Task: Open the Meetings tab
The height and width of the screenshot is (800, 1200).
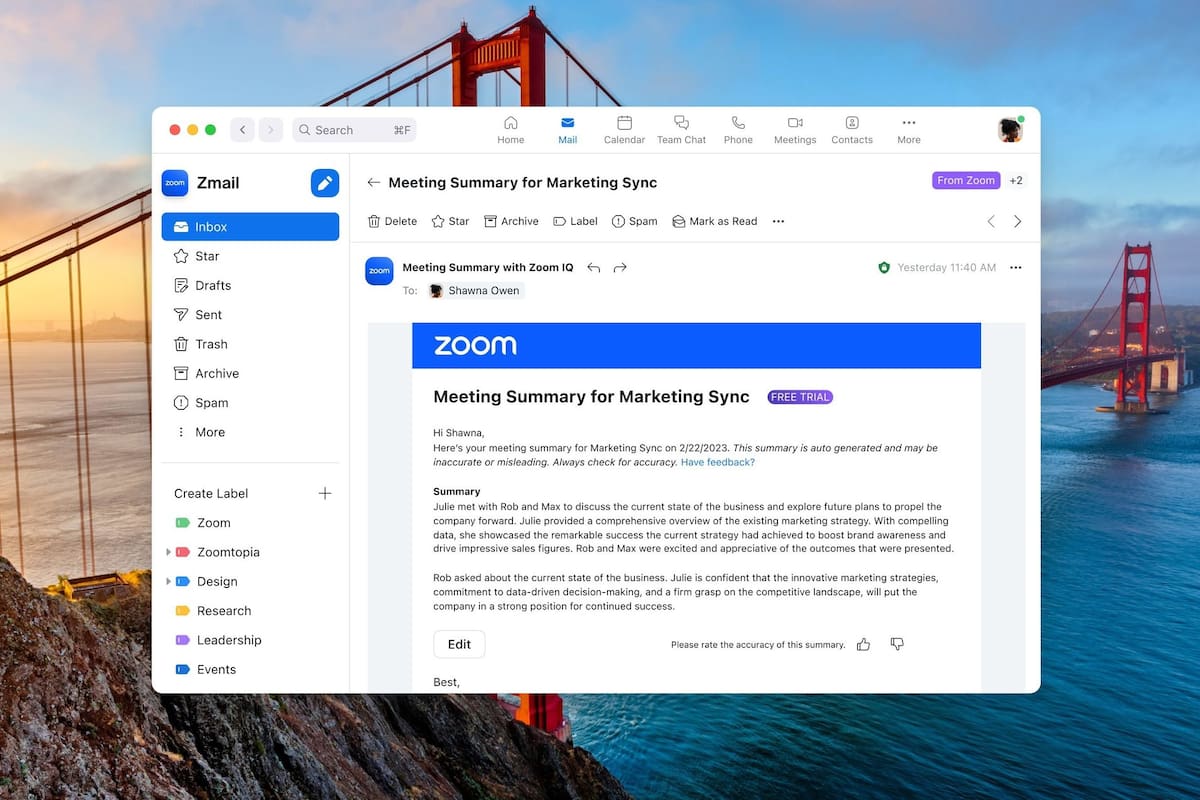Action: (x=794, y=130)
